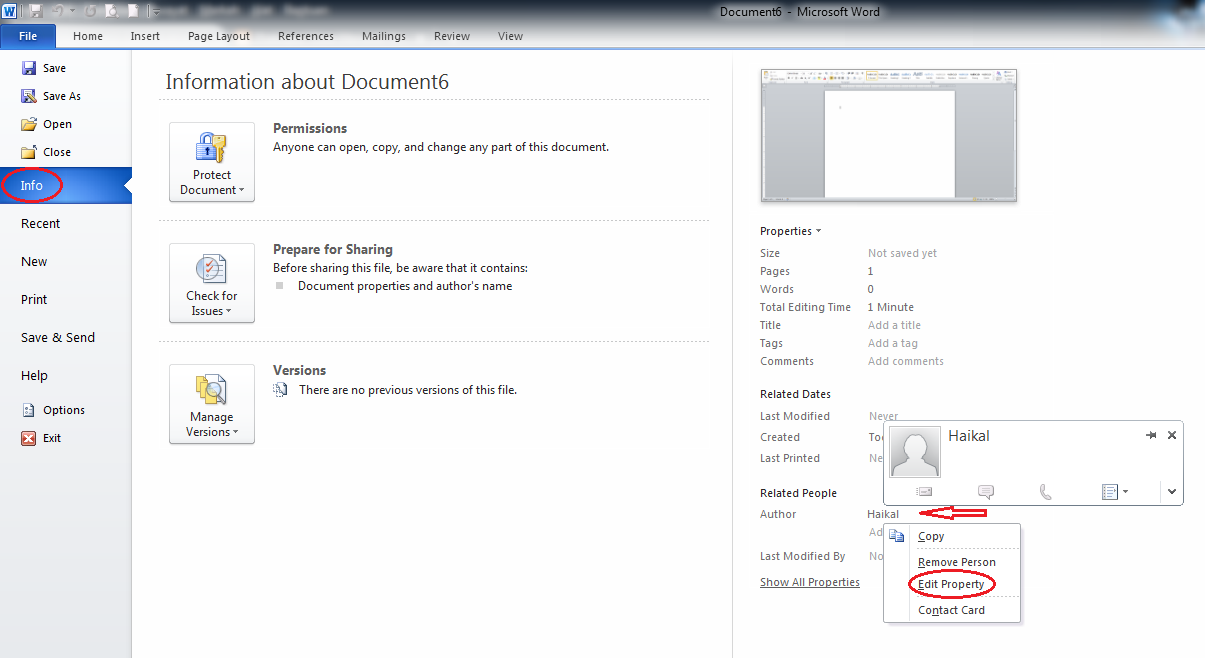Click the Save icon in Quick Access Toolbar
The height and width of the screenshot is (658, 1205).
[x=36, y=11]
